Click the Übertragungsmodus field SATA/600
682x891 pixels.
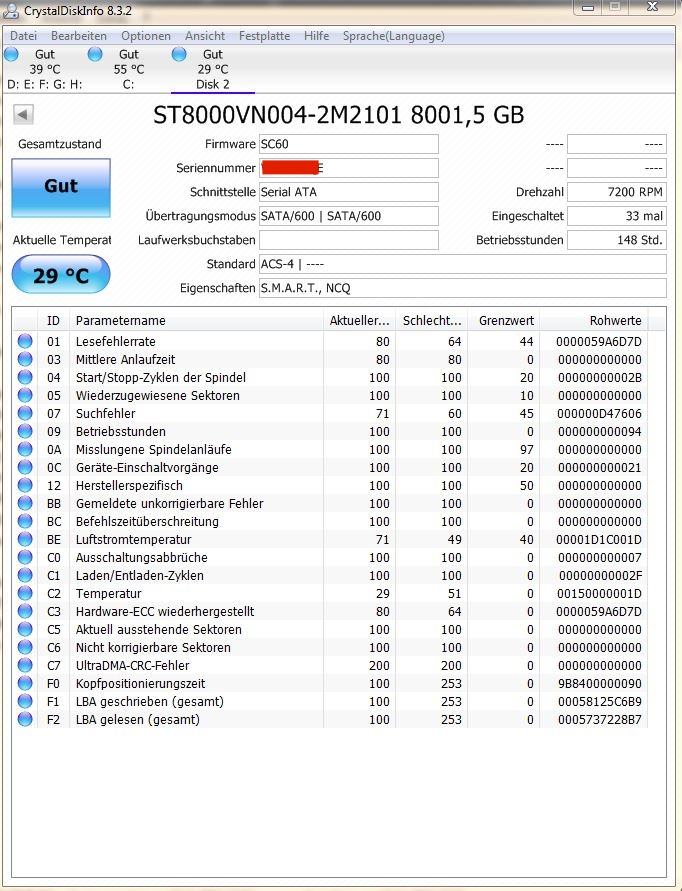pyautogui.click(x=349, y=216)
